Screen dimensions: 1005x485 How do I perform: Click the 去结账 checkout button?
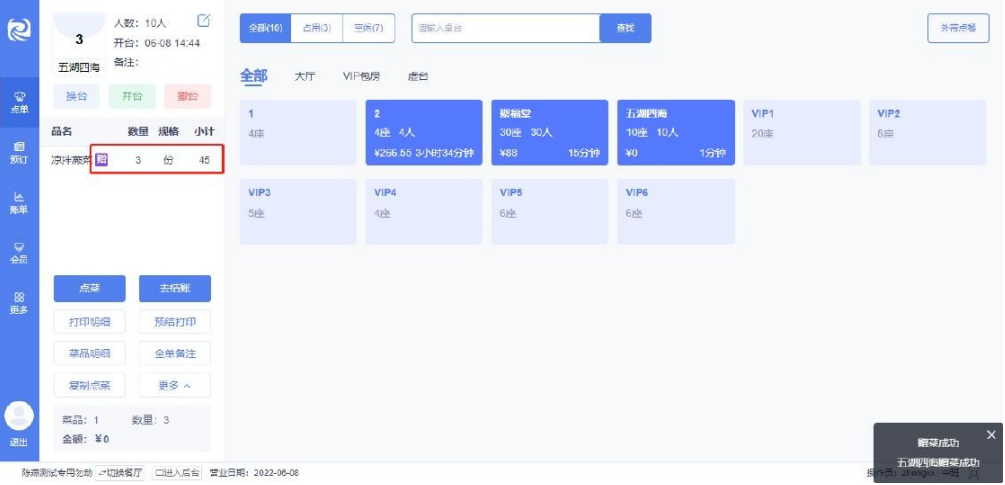[175, 289]
